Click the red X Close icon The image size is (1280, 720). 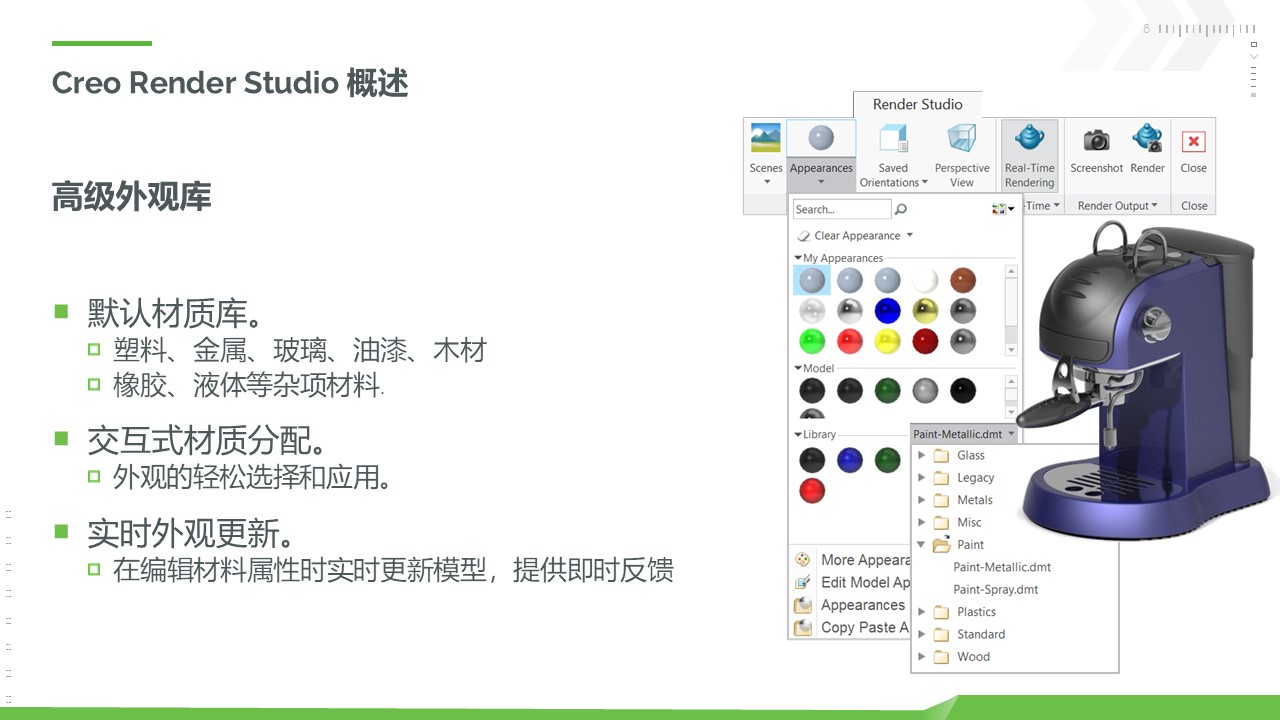(1194, 141)
